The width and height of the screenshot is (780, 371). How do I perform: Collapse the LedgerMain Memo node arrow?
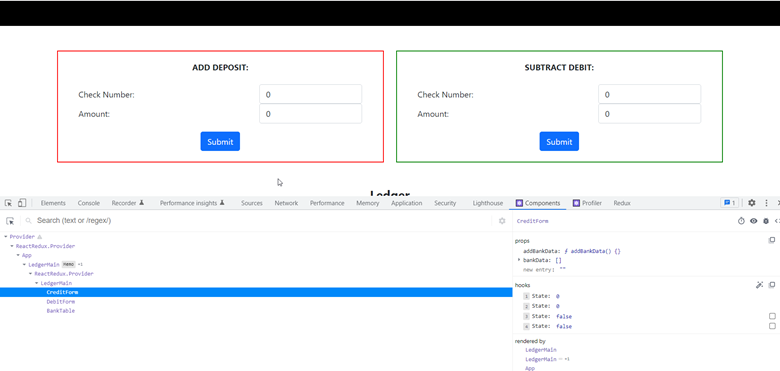pos(24,265)
